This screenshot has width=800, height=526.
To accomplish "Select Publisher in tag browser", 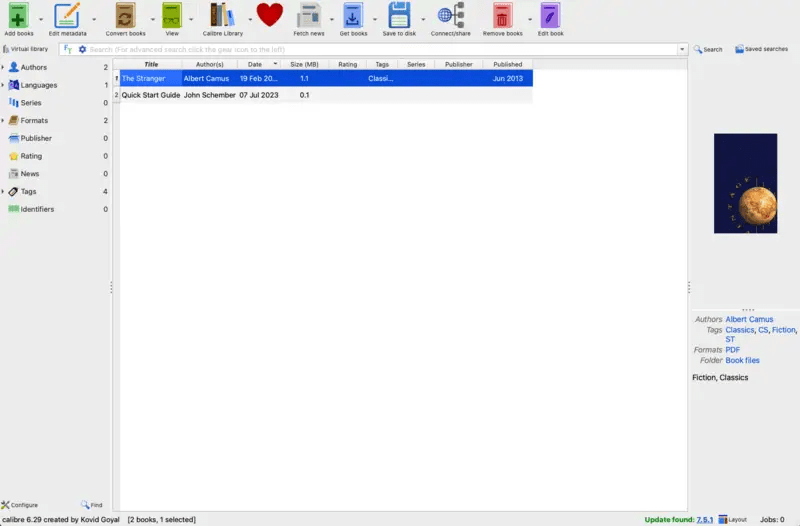I will (36, 138).
